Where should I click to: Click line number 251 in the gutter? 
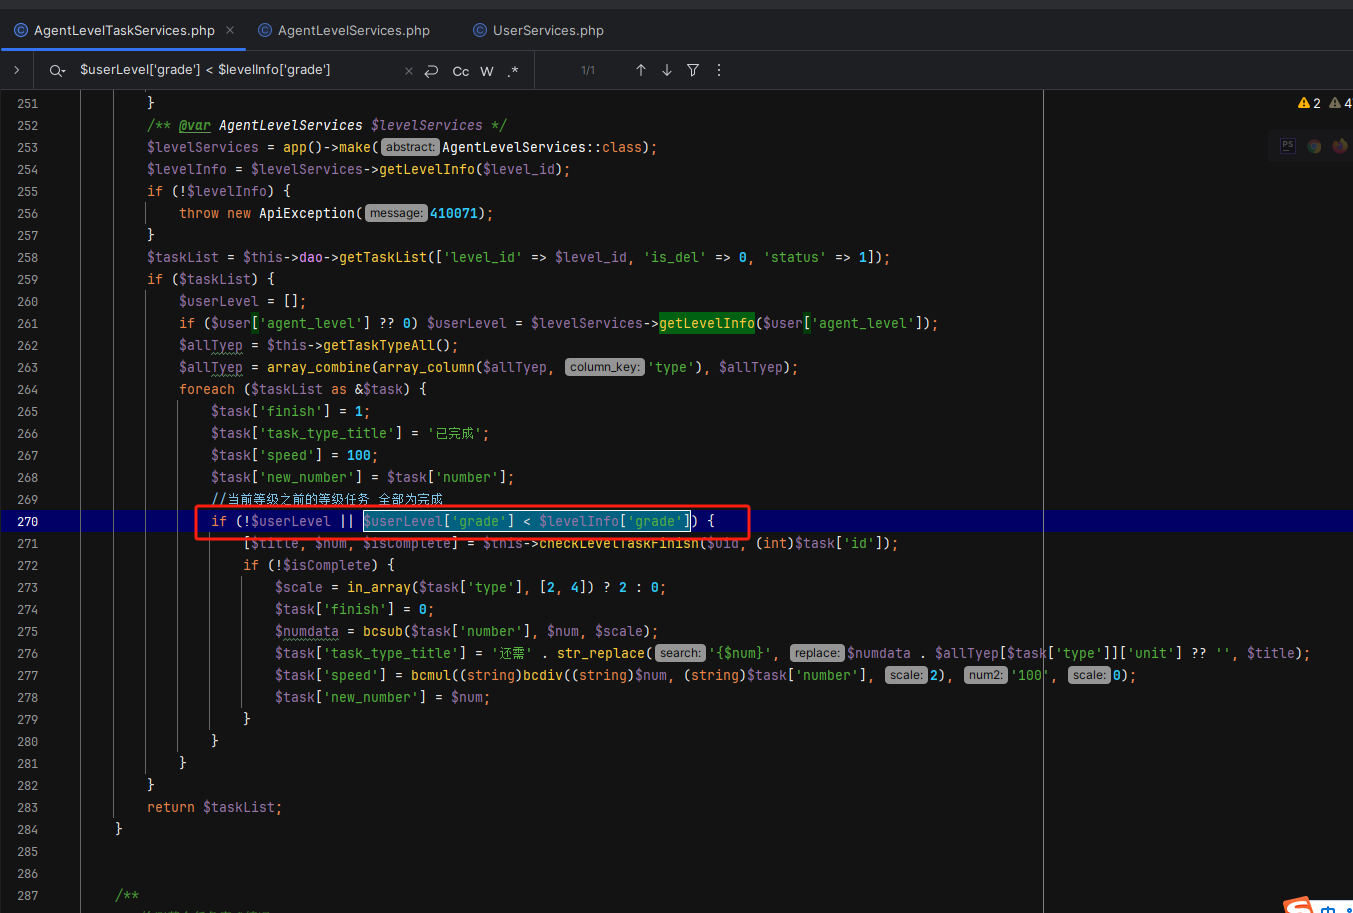click(x=28, y=103)
